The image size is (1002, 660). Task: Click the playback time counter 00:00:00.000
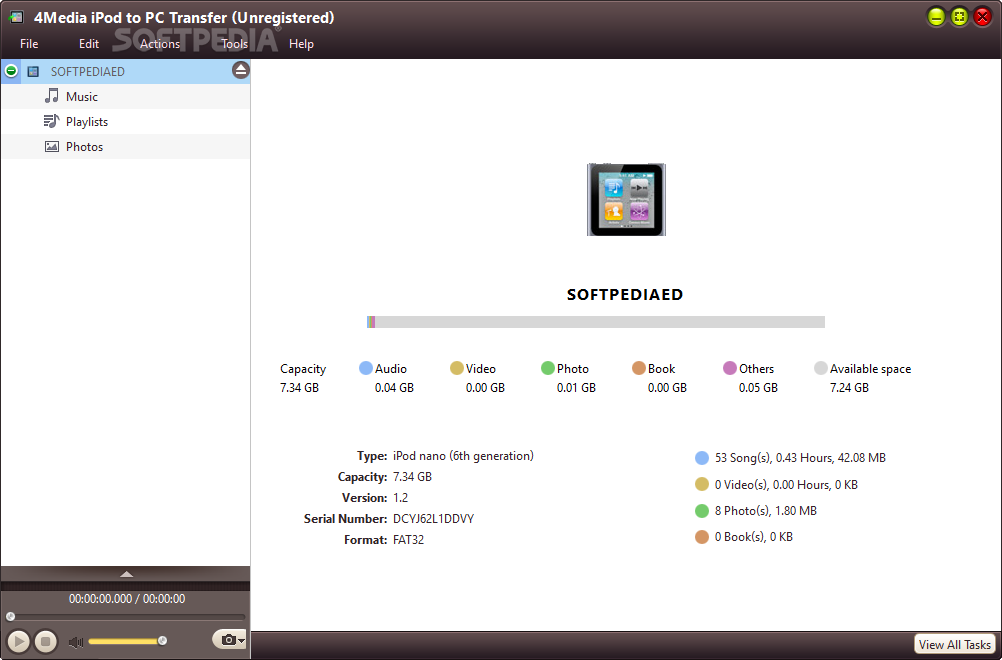point(100,599)
